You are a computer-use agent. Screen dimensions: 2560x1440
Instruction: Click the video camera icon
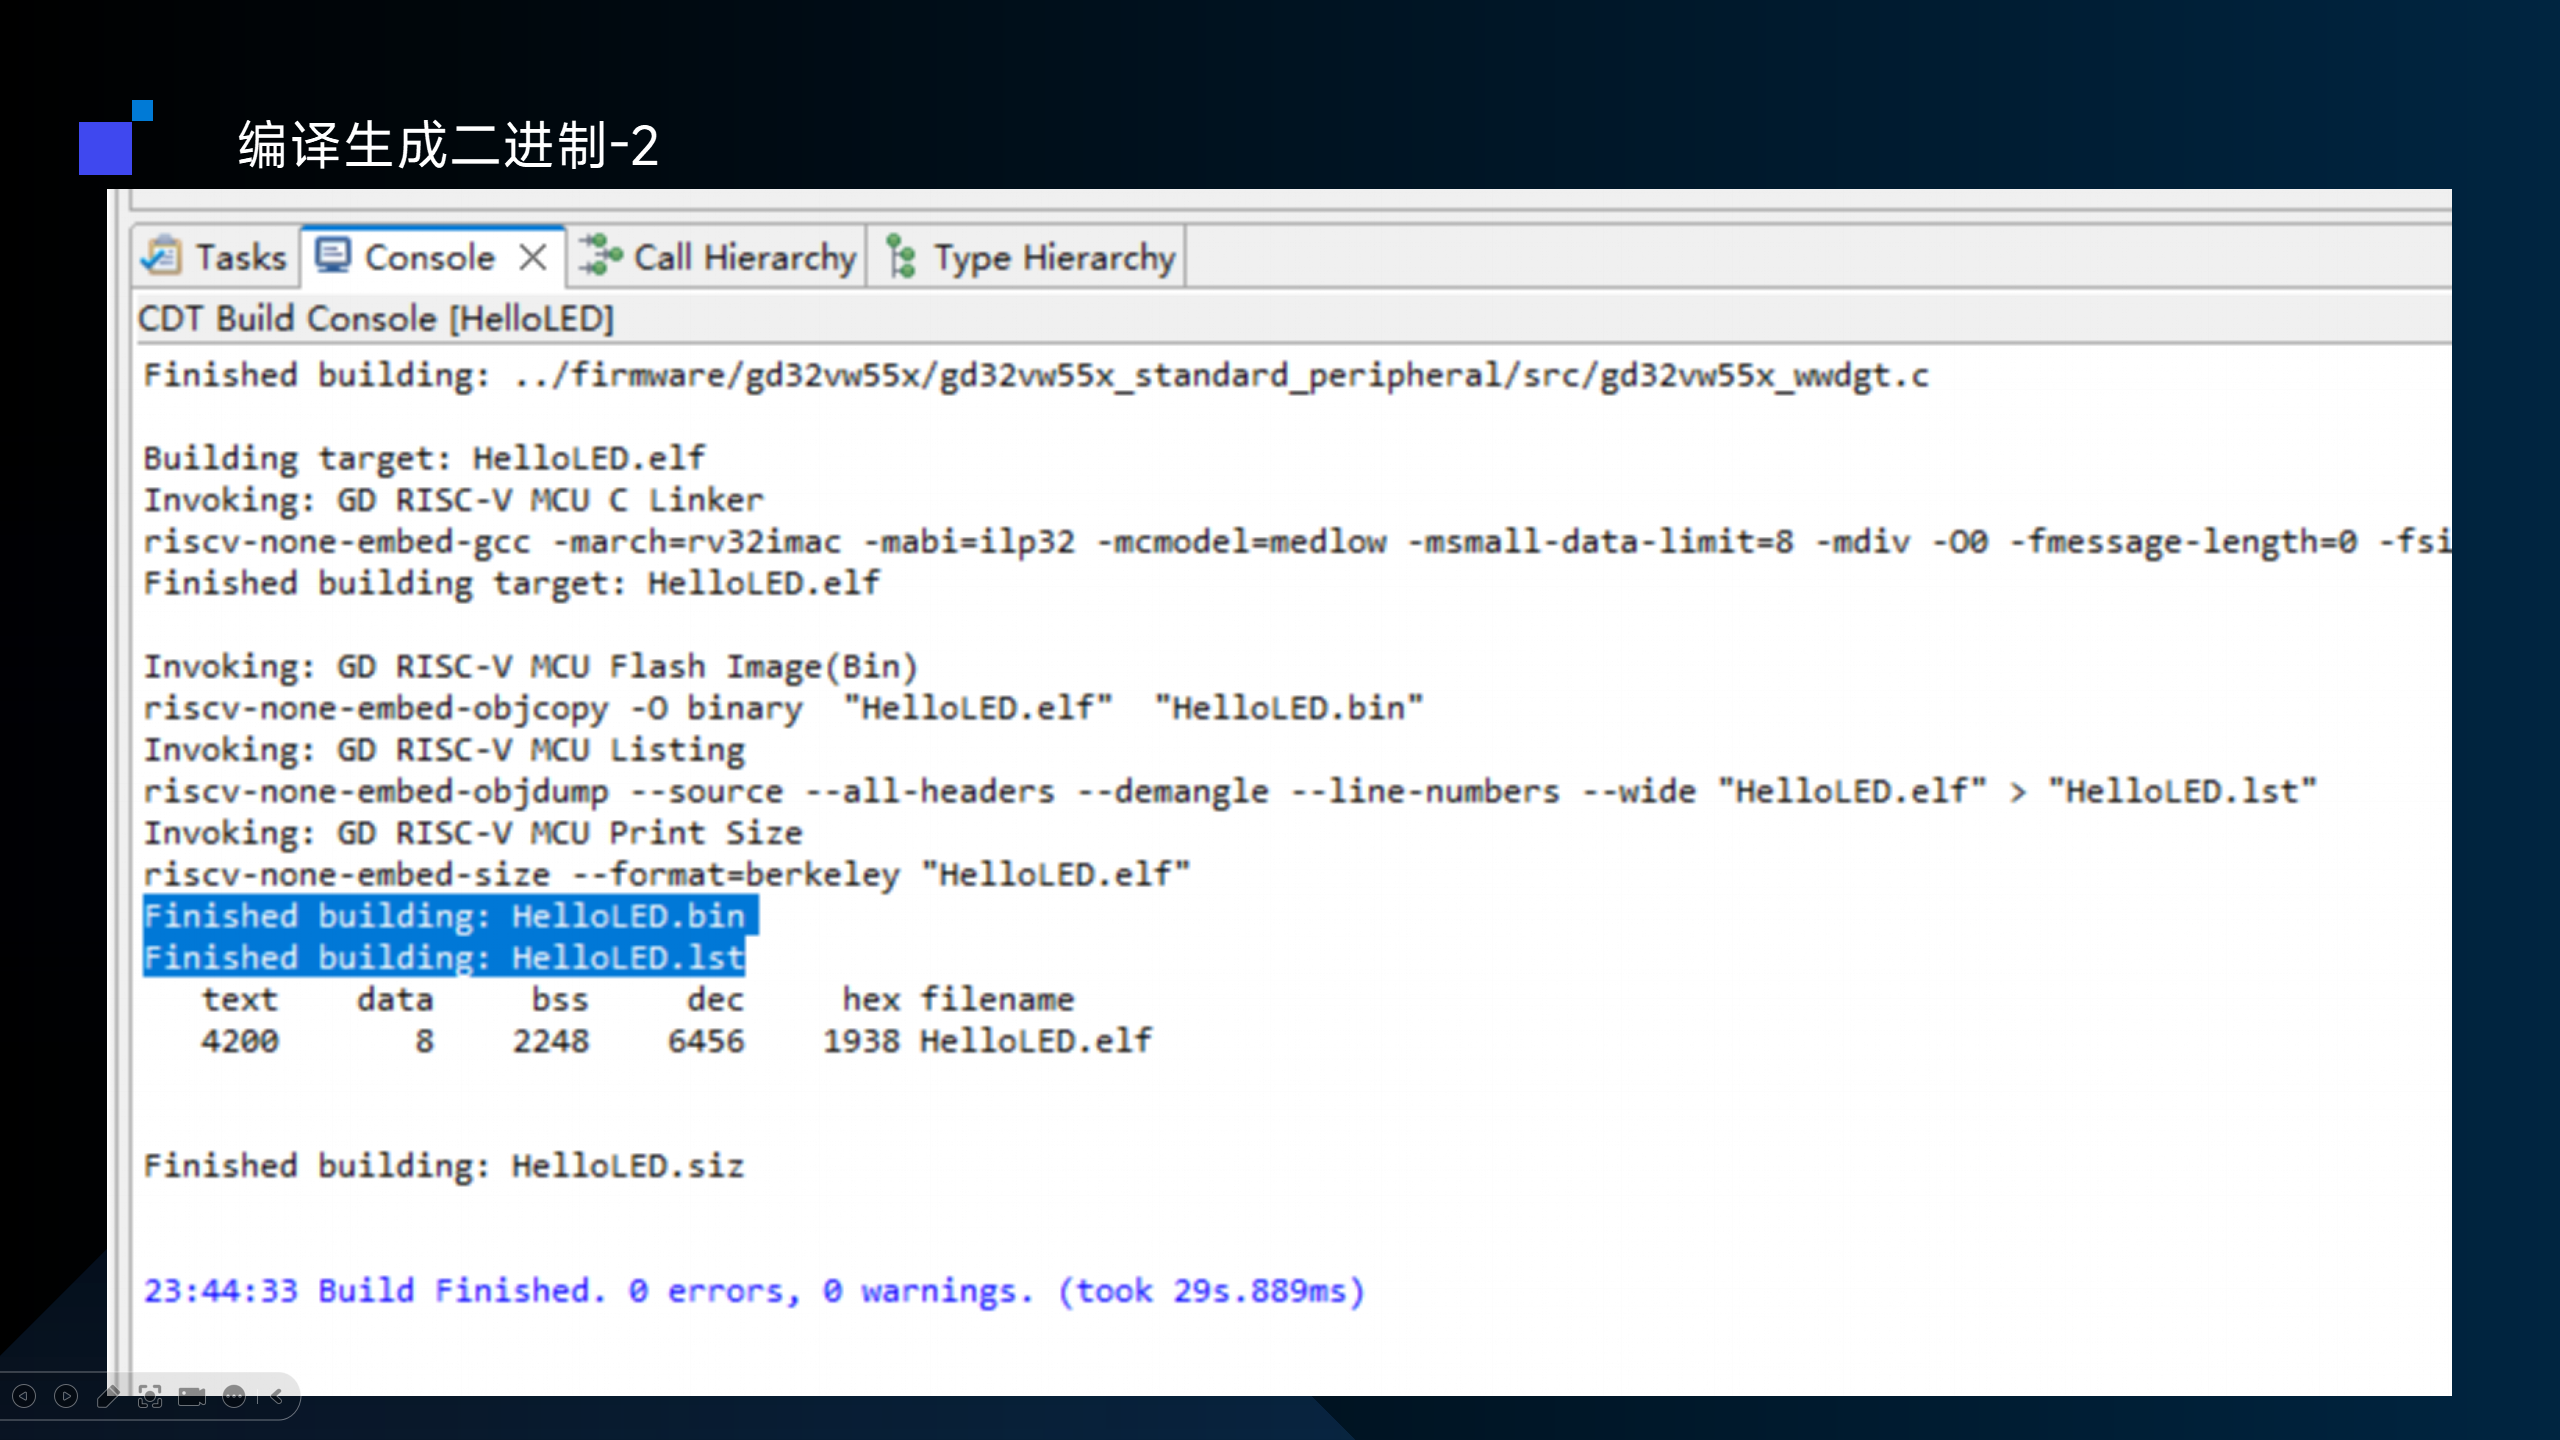(x=192, y=1396)
